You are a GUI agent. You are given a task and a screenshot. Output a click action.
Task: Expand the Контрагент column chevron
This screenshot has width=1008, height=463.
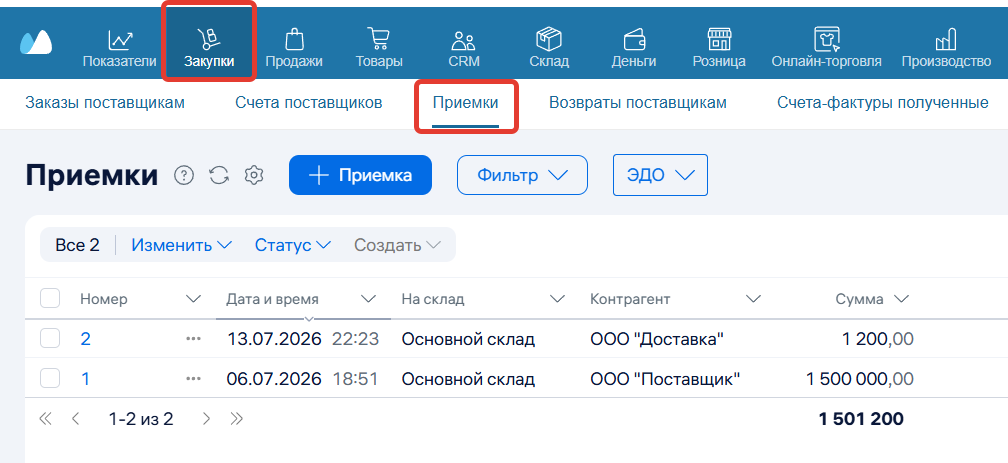click(x=753, y=299)
